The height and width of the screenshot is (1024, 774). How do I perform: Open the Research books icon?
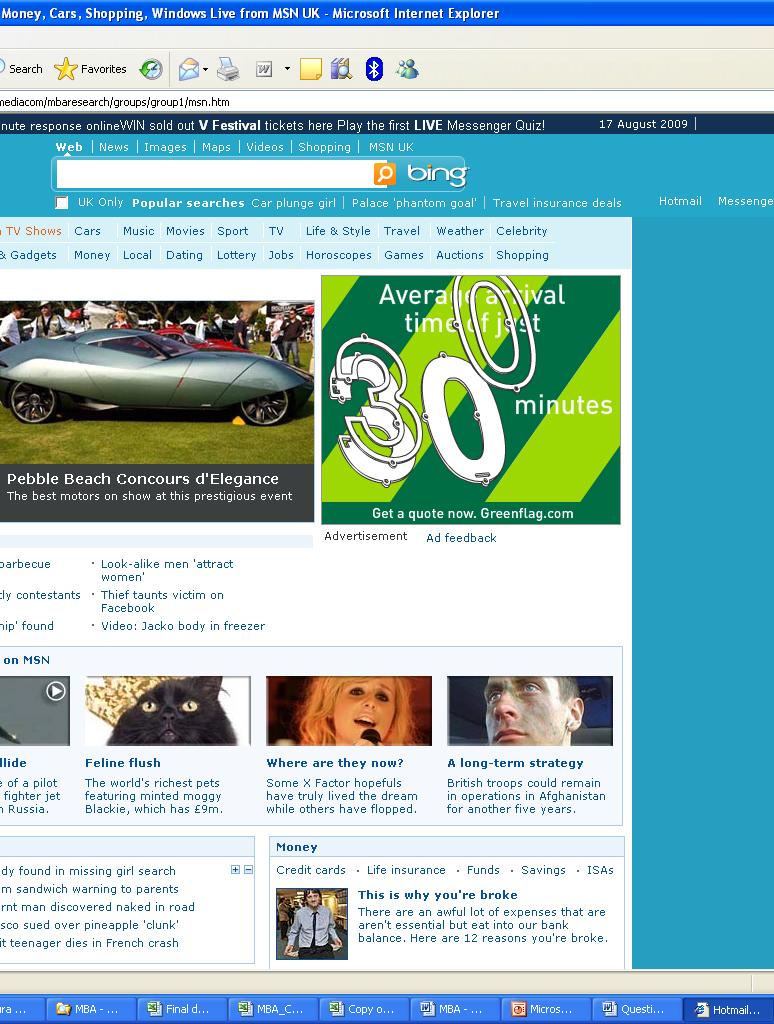(x=341, y=69)
